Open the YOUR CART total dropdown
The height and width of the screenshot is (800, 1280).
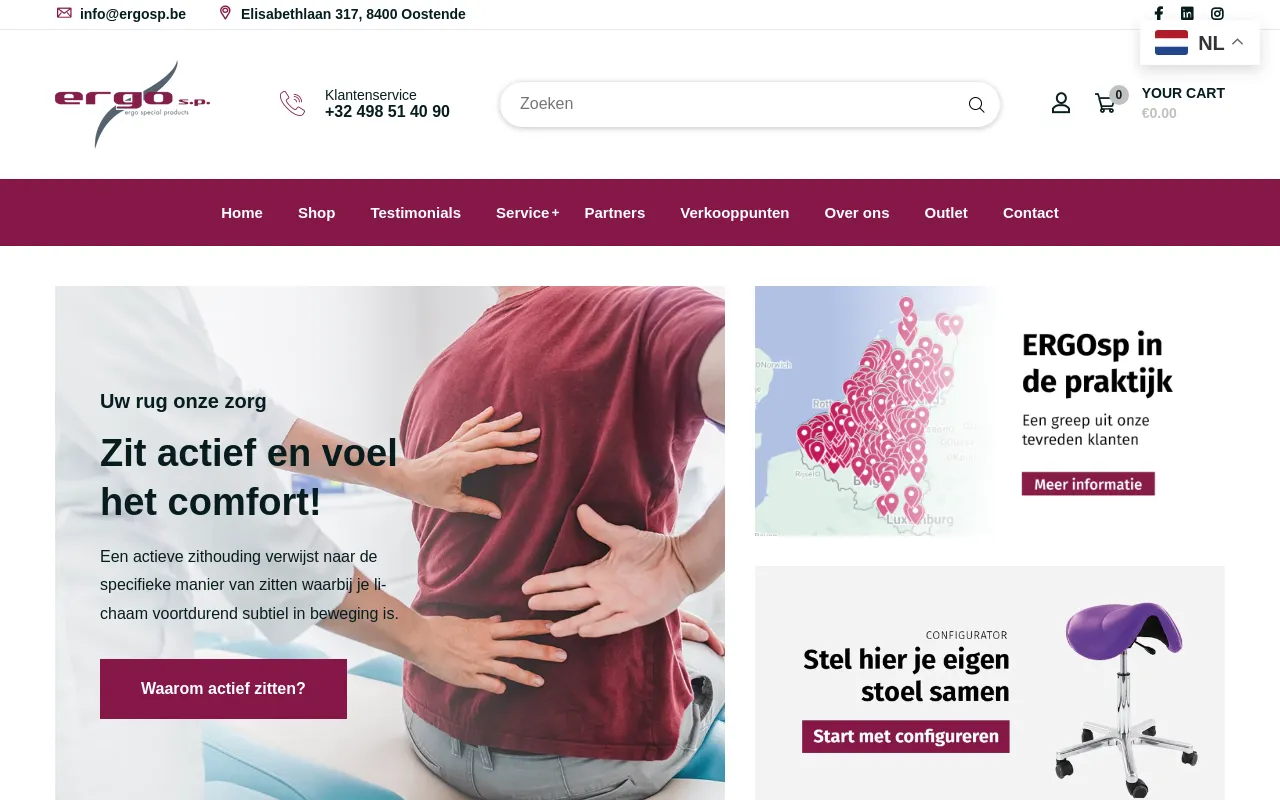1183,103
